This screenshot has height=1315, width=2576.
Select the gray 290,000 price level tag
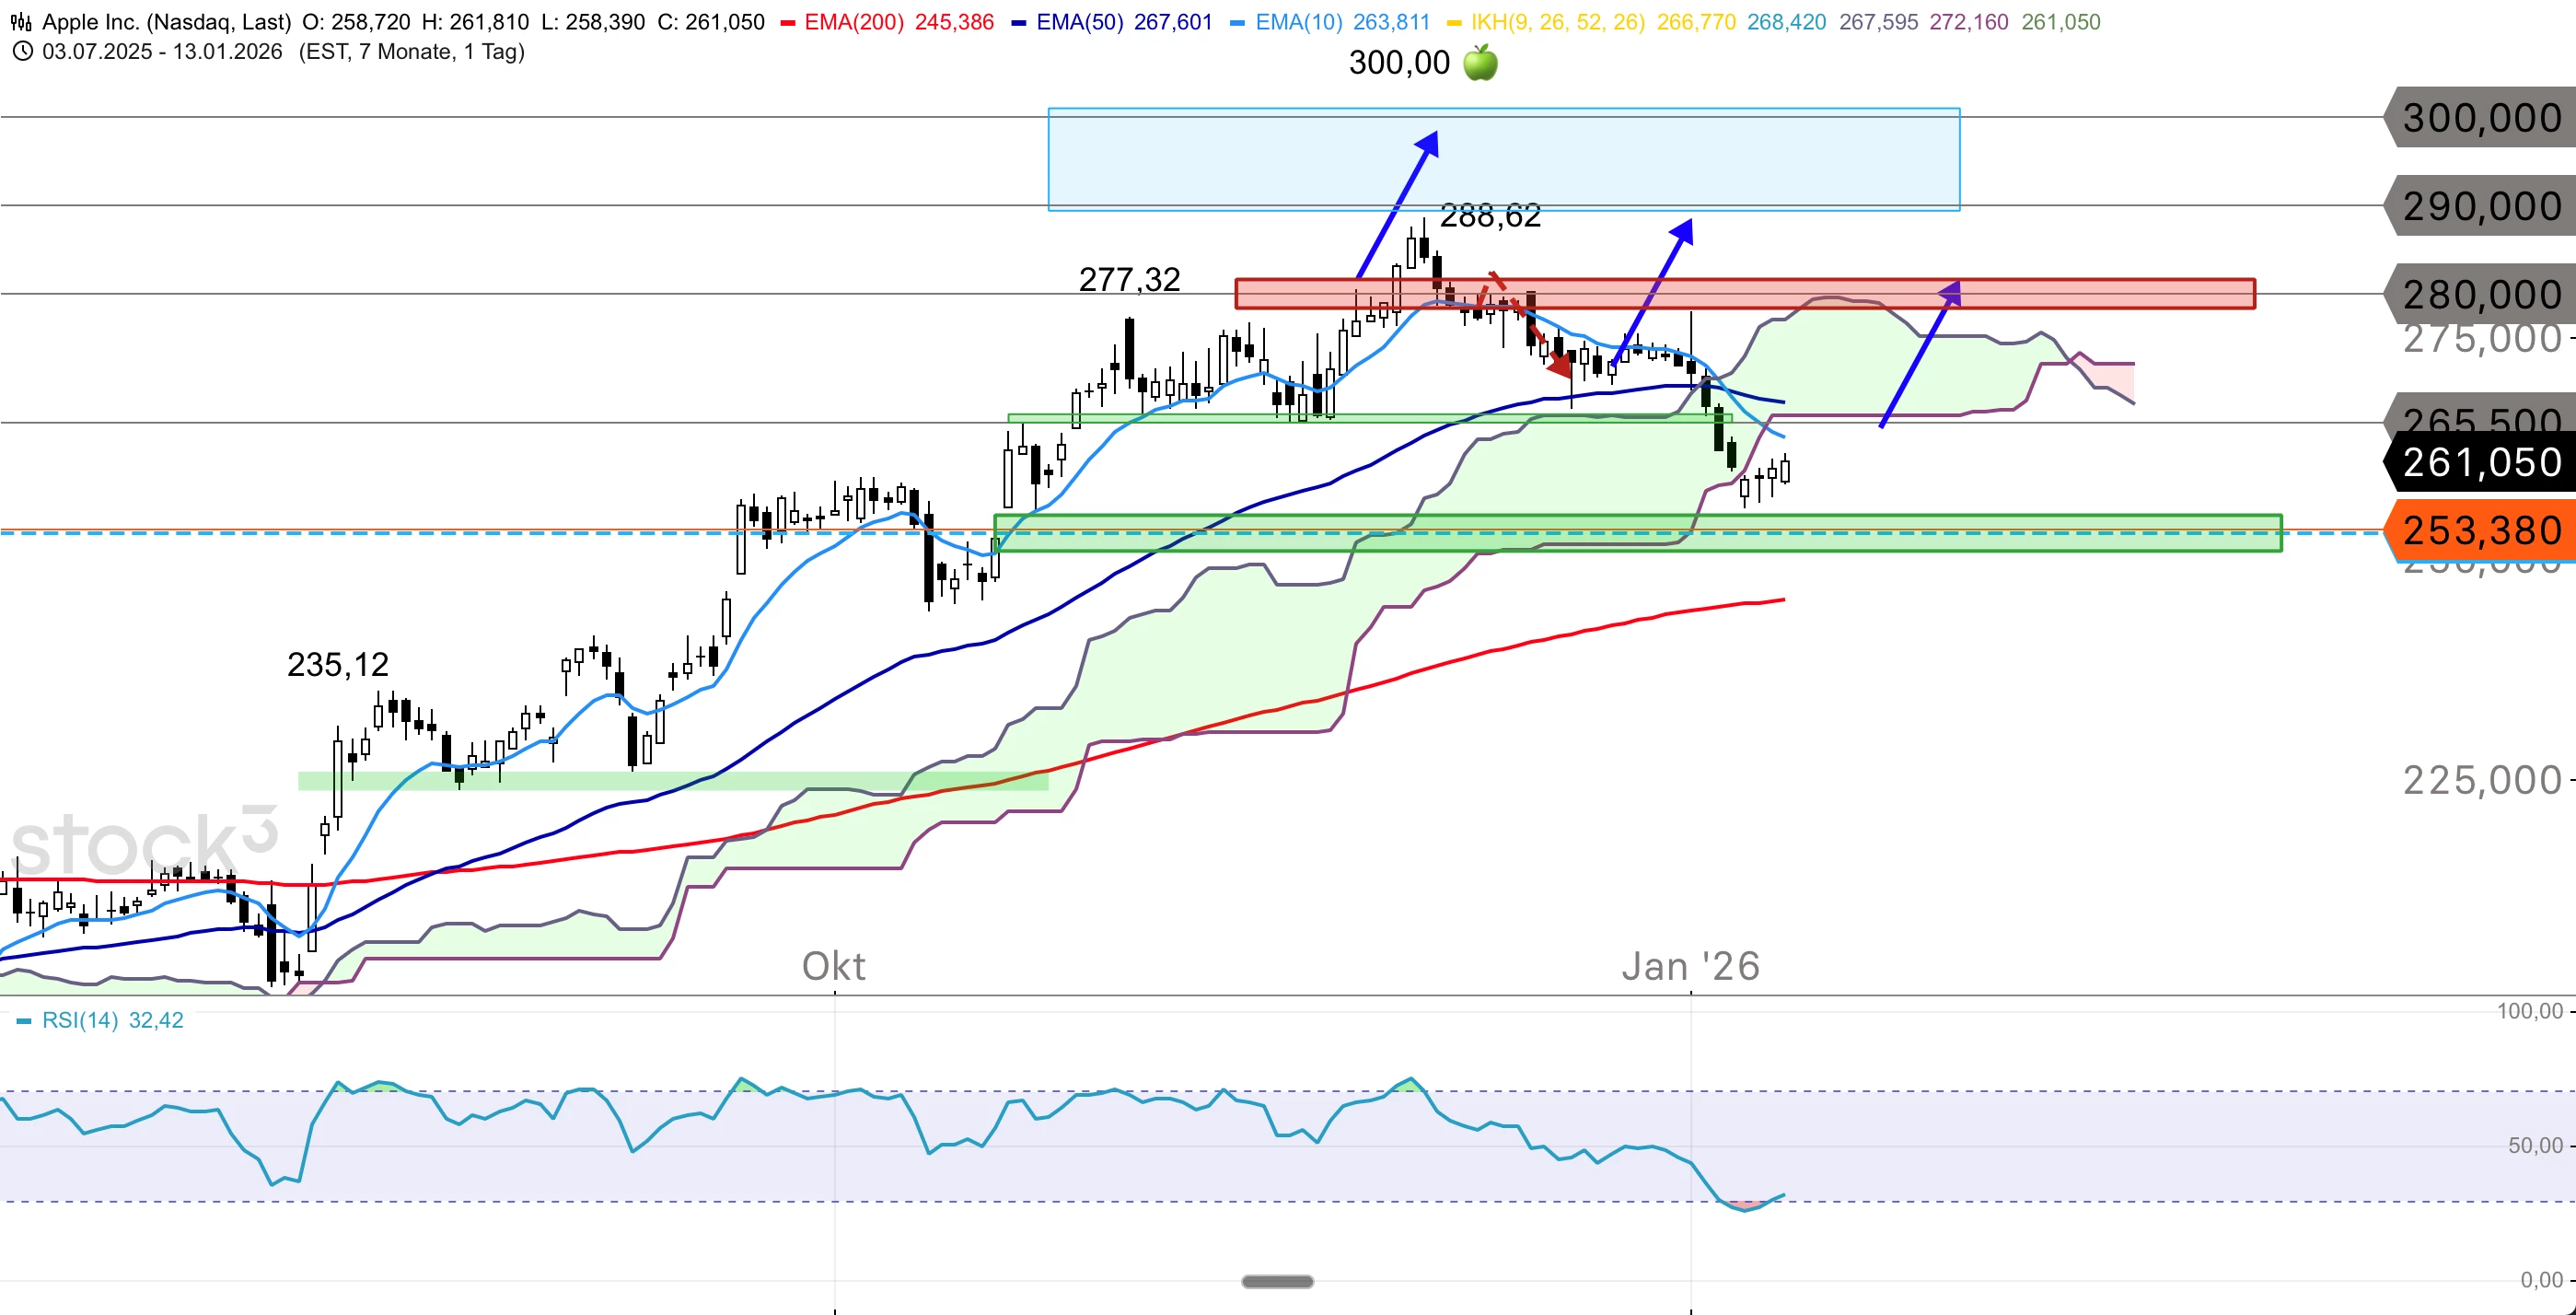(2480, 207)
